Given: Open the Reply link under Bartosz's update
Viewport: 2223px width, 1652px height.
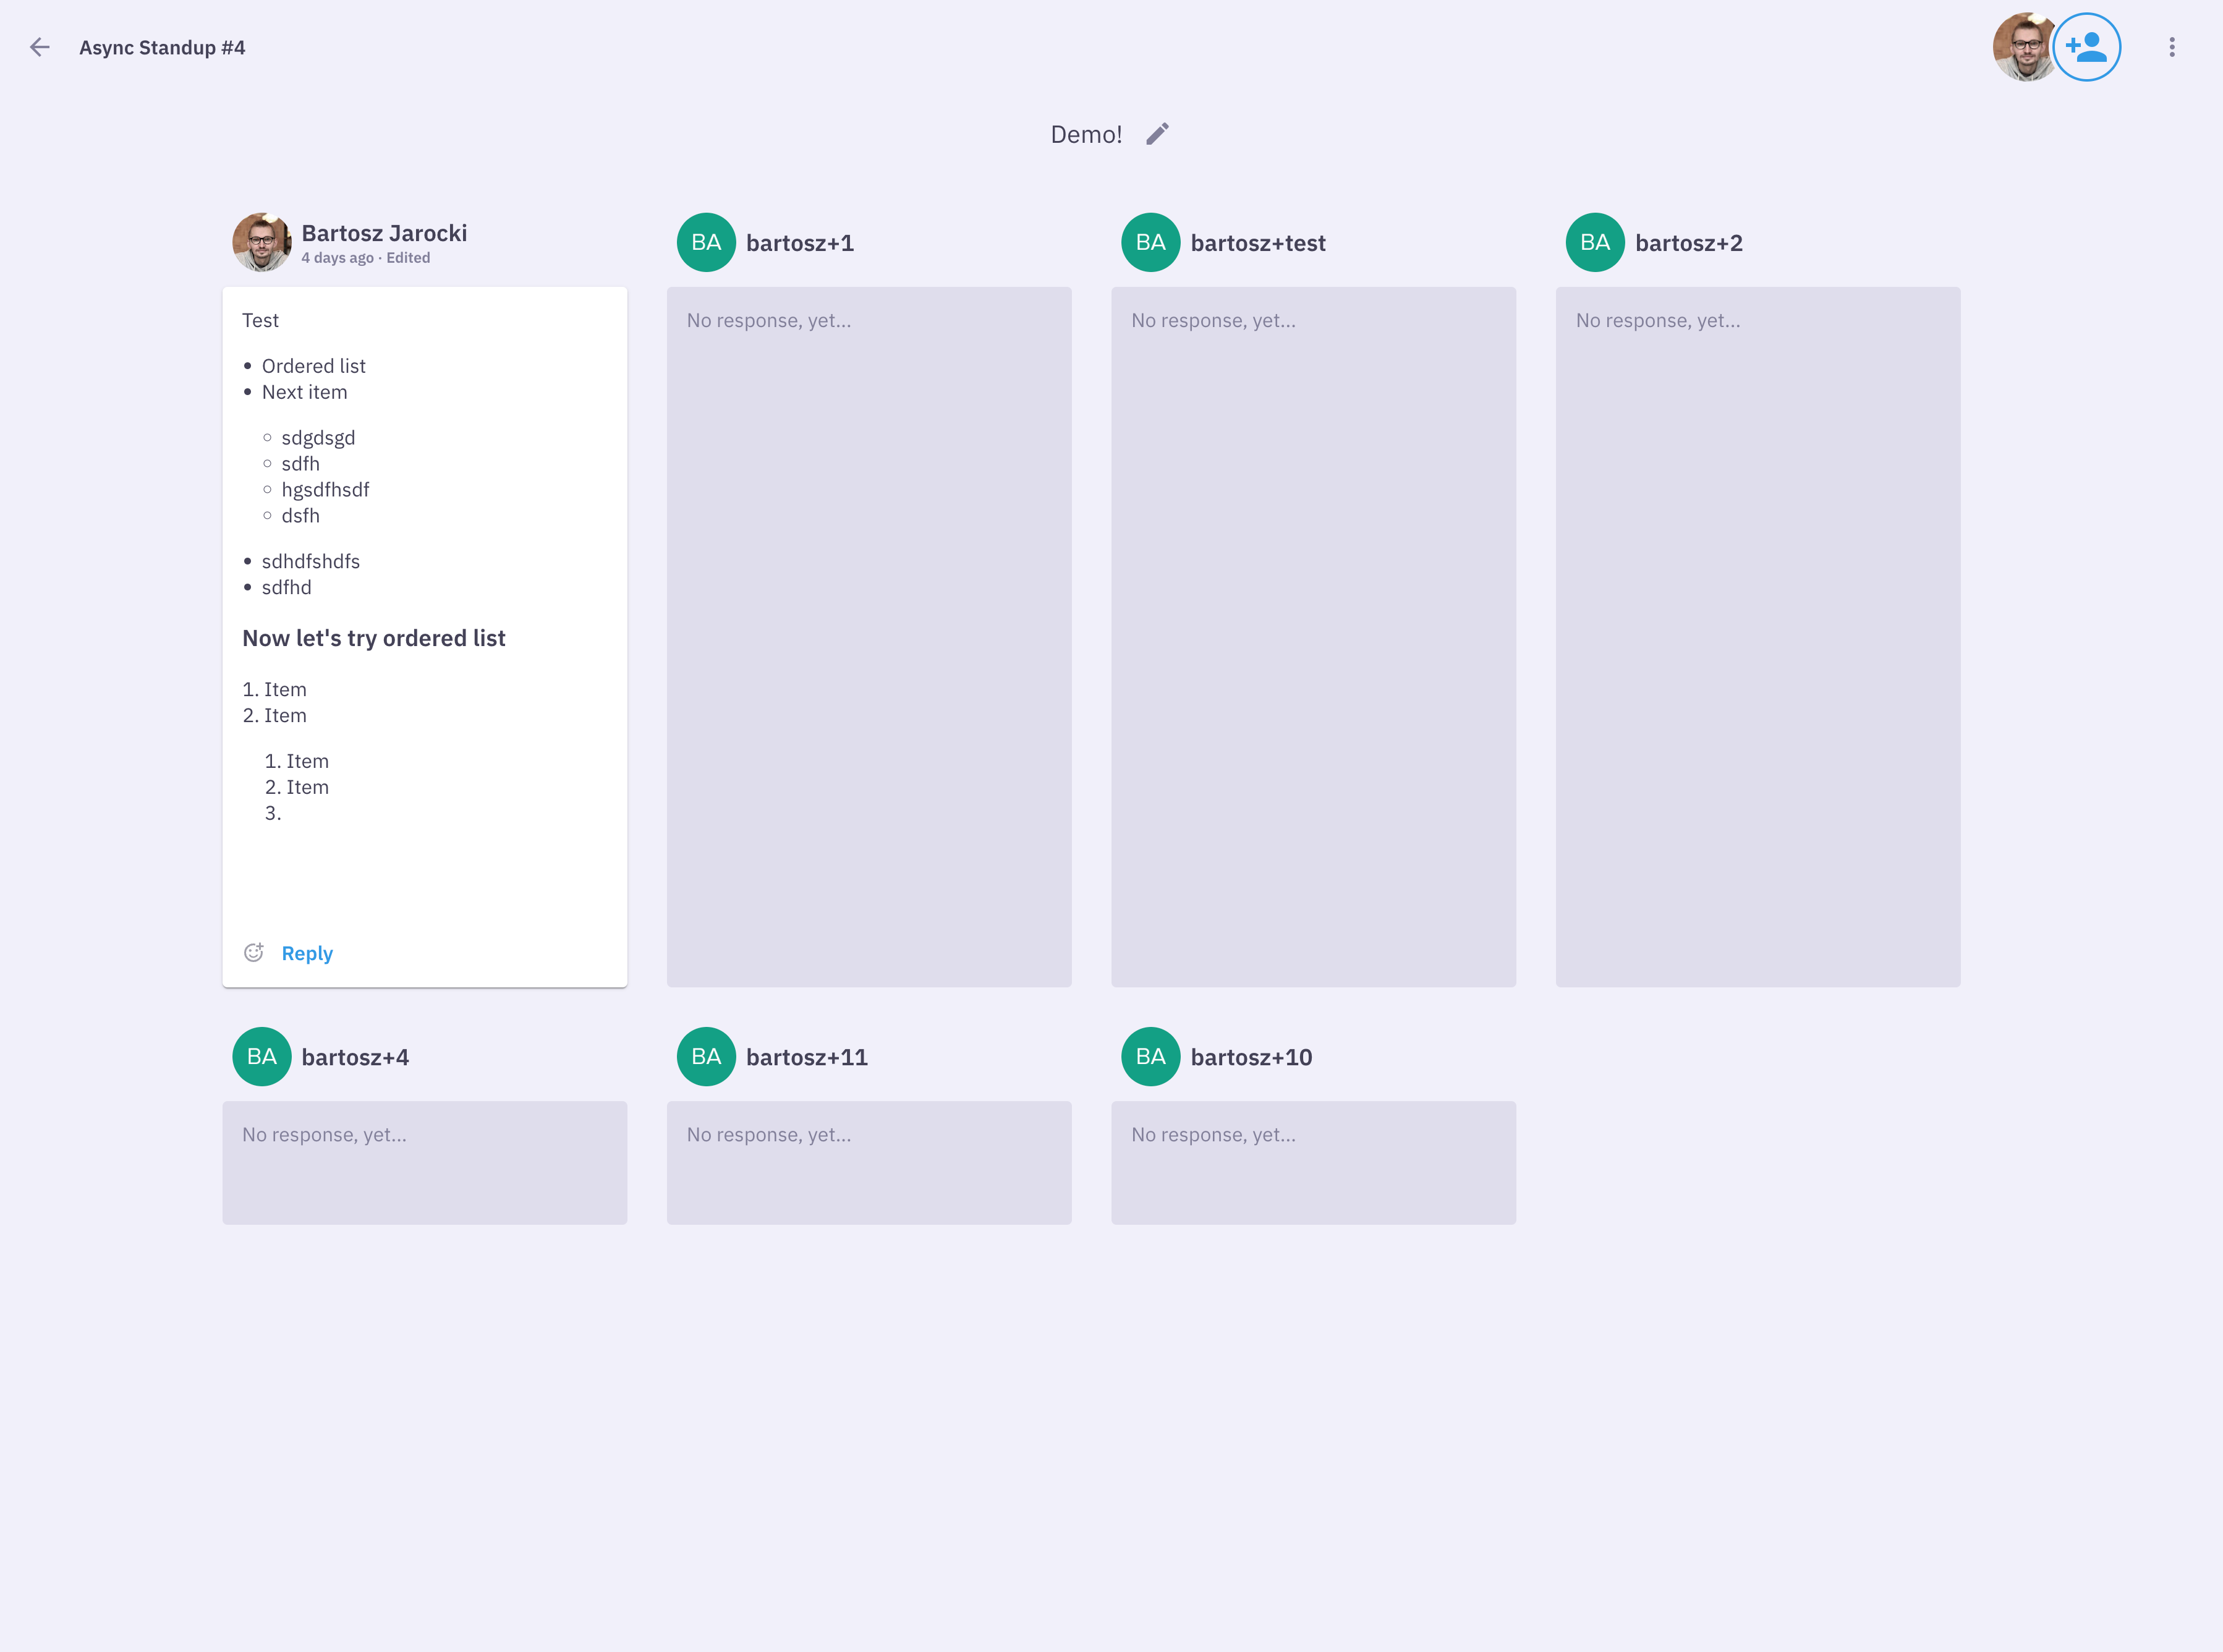Looking at the screenshot, I should pos(306,952).
